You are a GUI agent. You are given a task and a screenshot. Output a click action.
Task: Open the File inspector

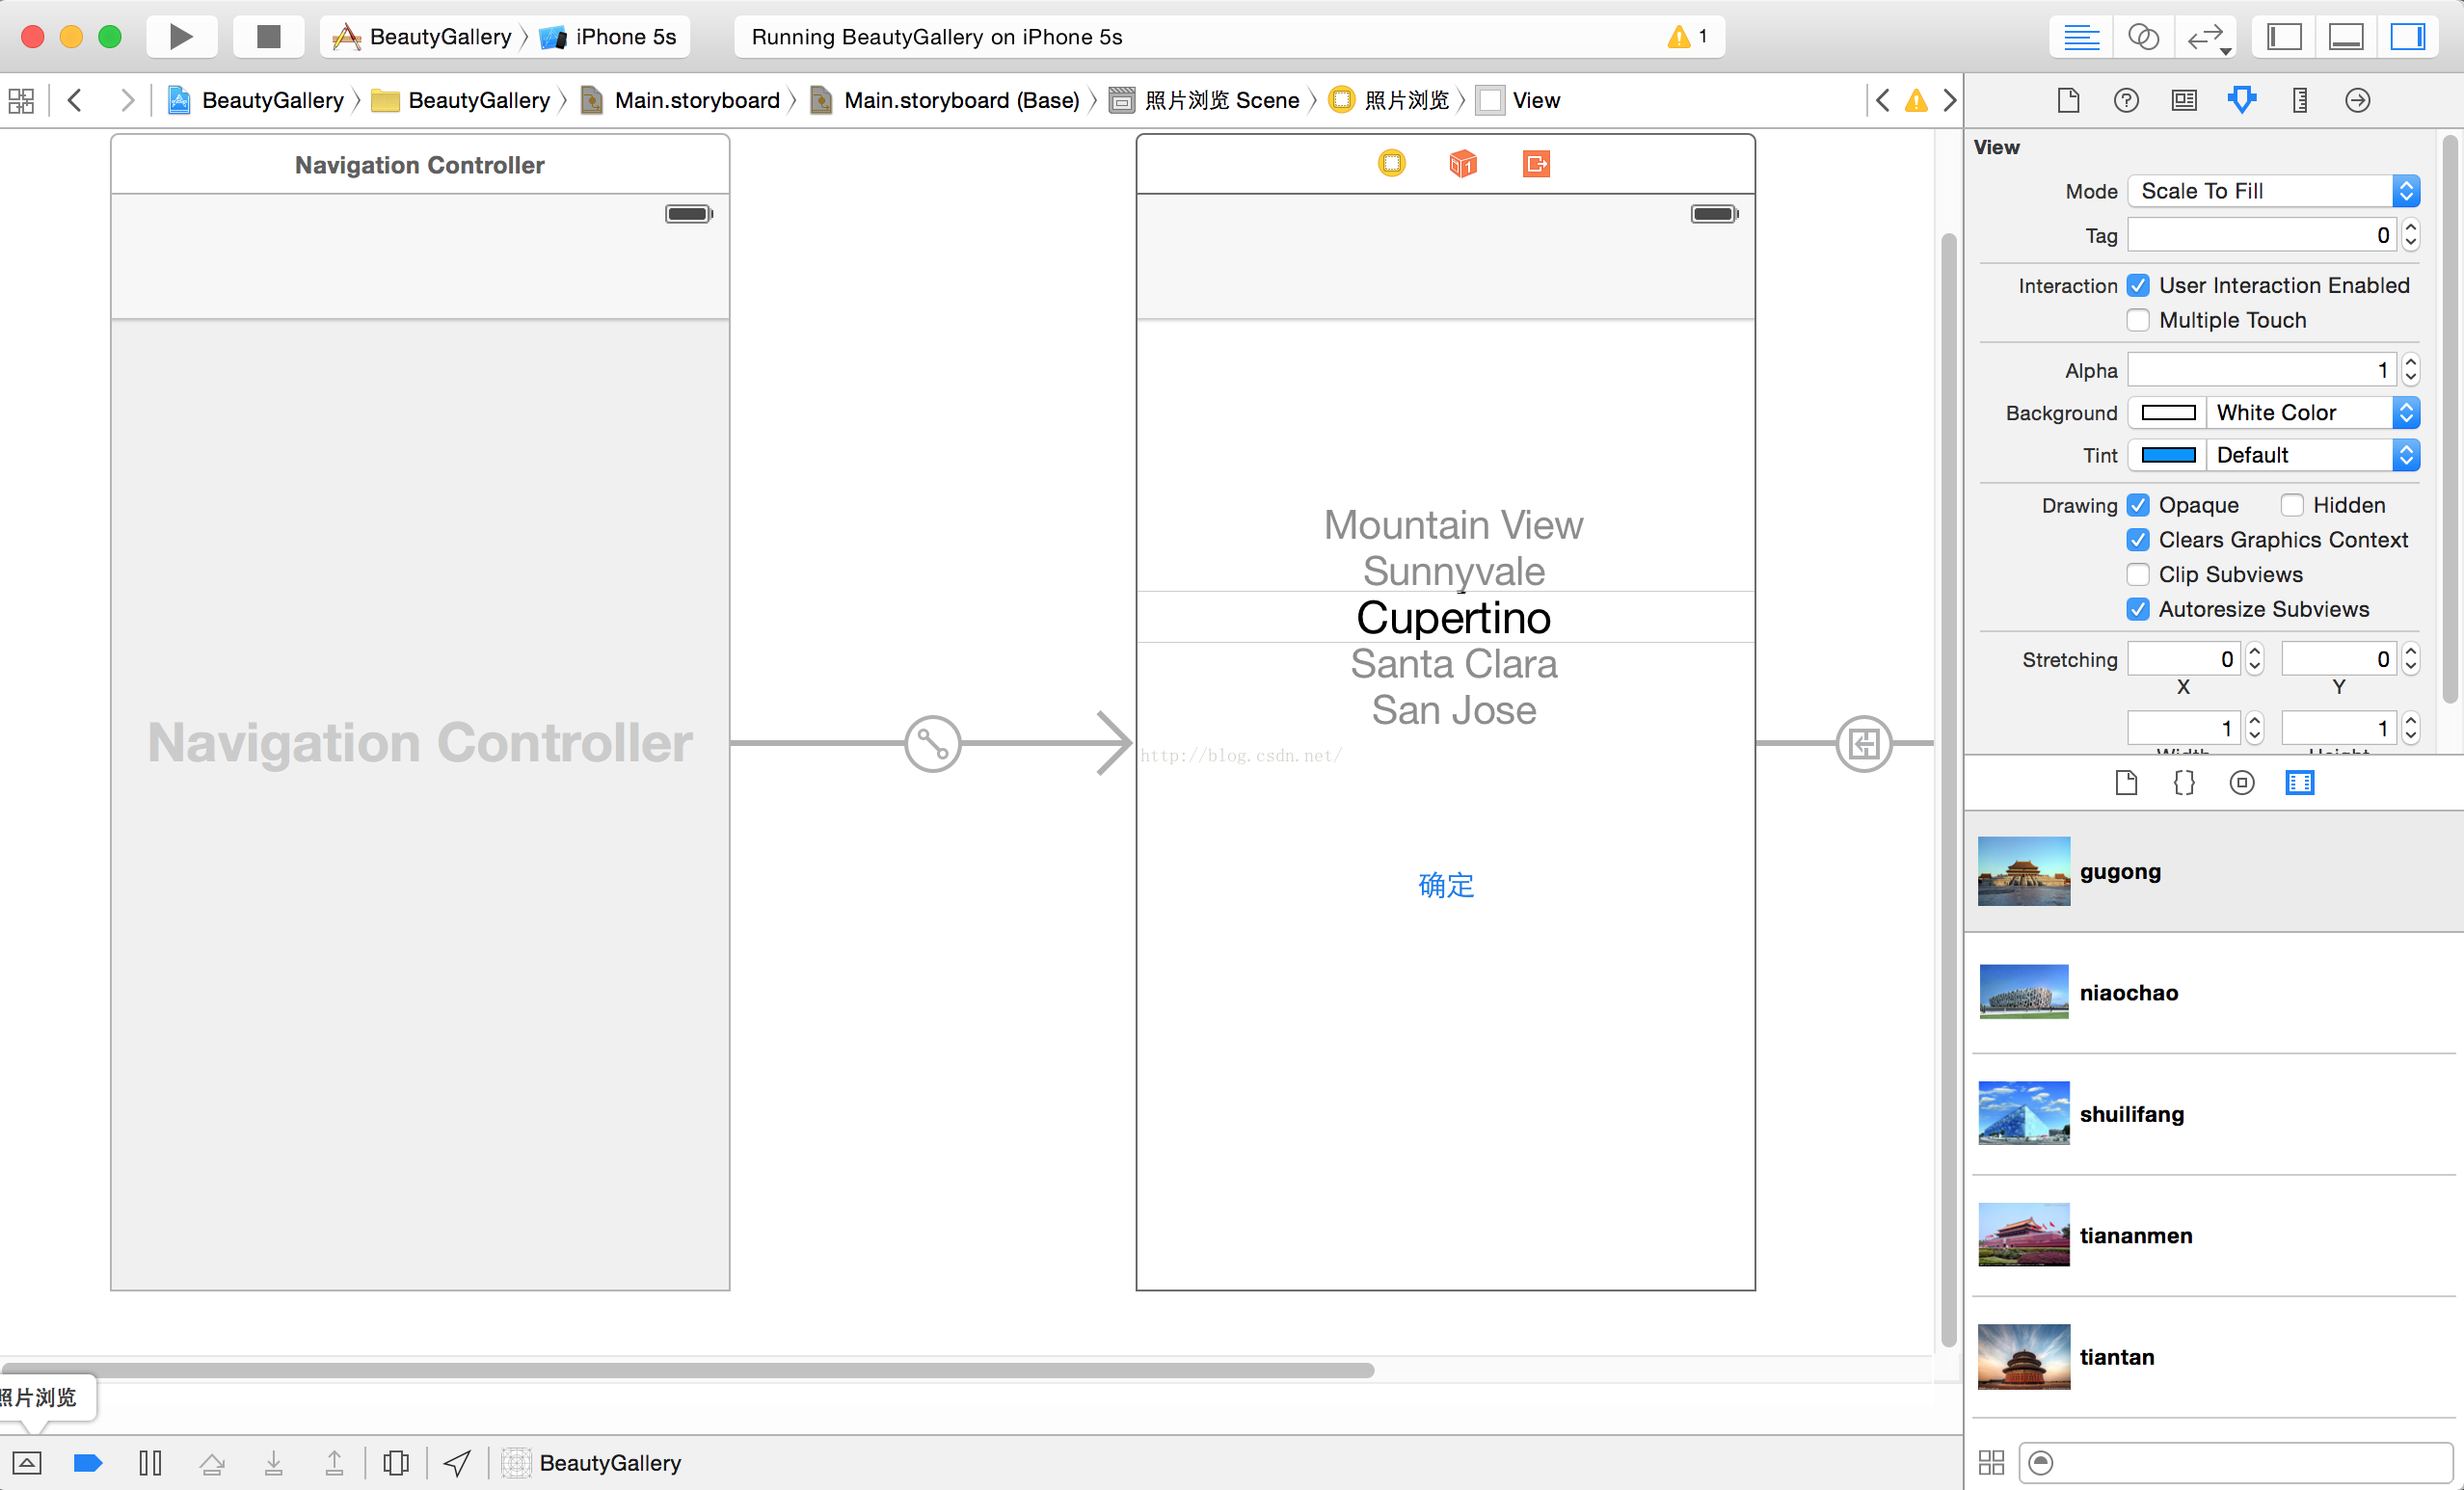[x=2068, y=100]
